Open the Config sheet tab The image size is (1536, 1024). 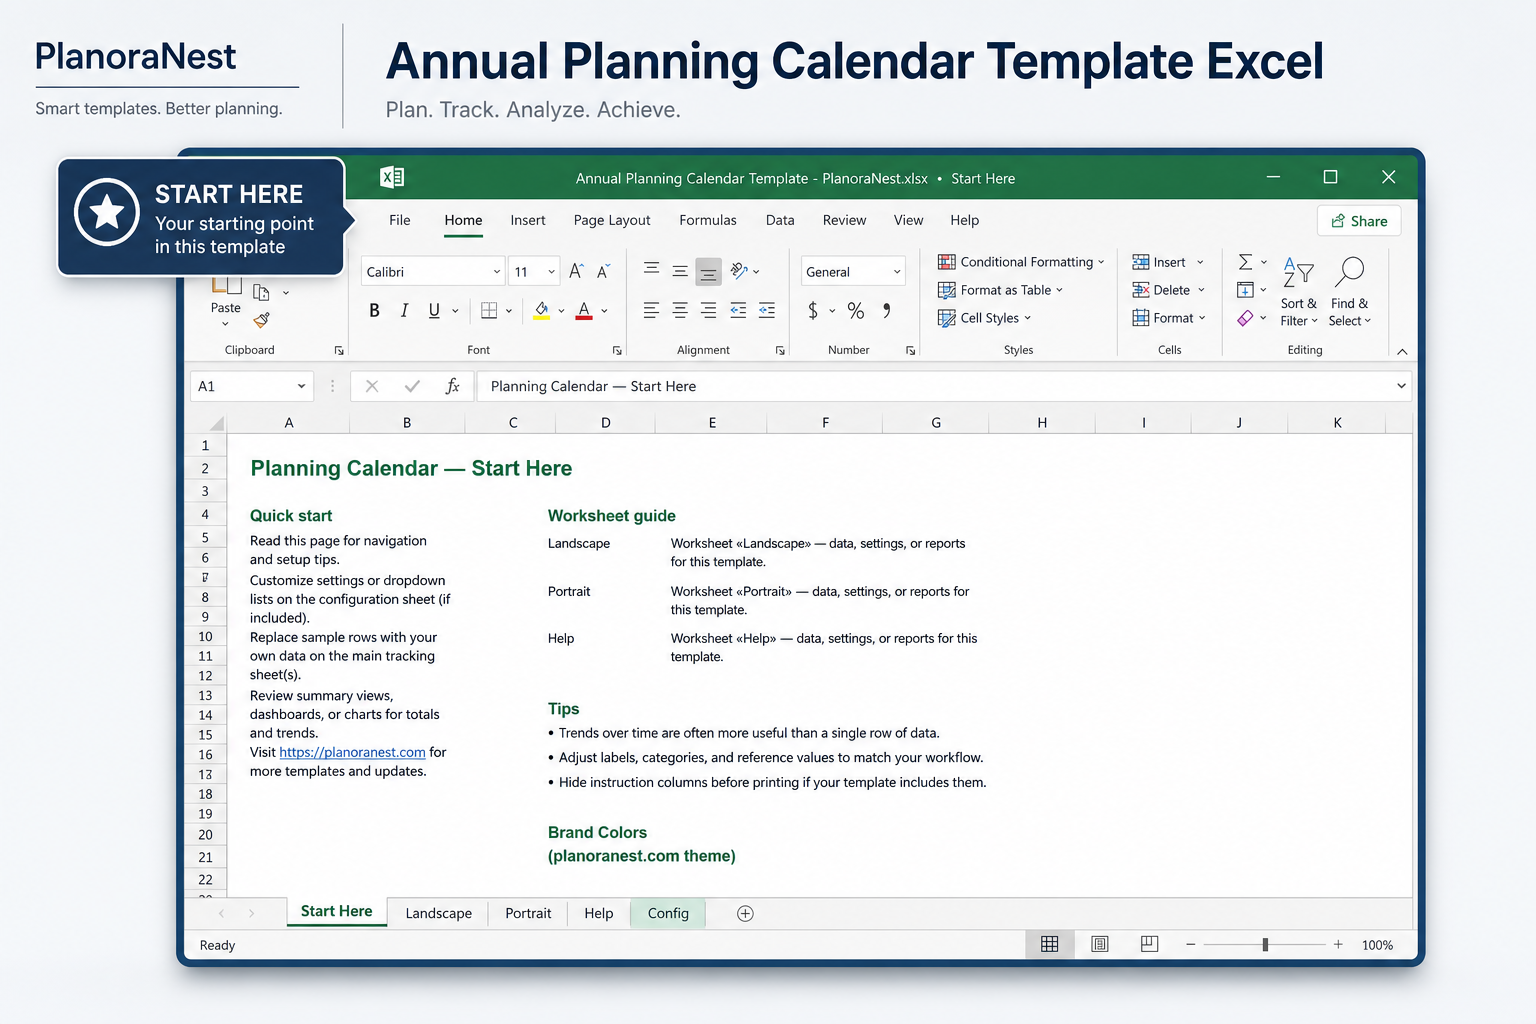point(668,913)
